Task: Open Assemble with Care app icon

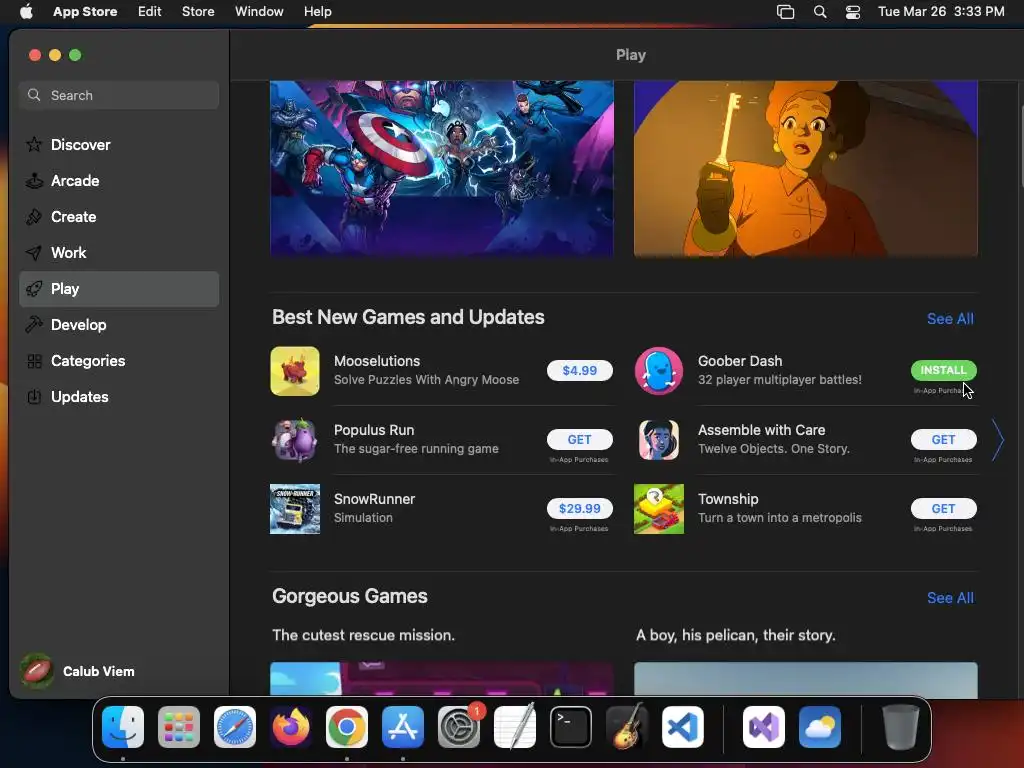Action: click(659, 440)
